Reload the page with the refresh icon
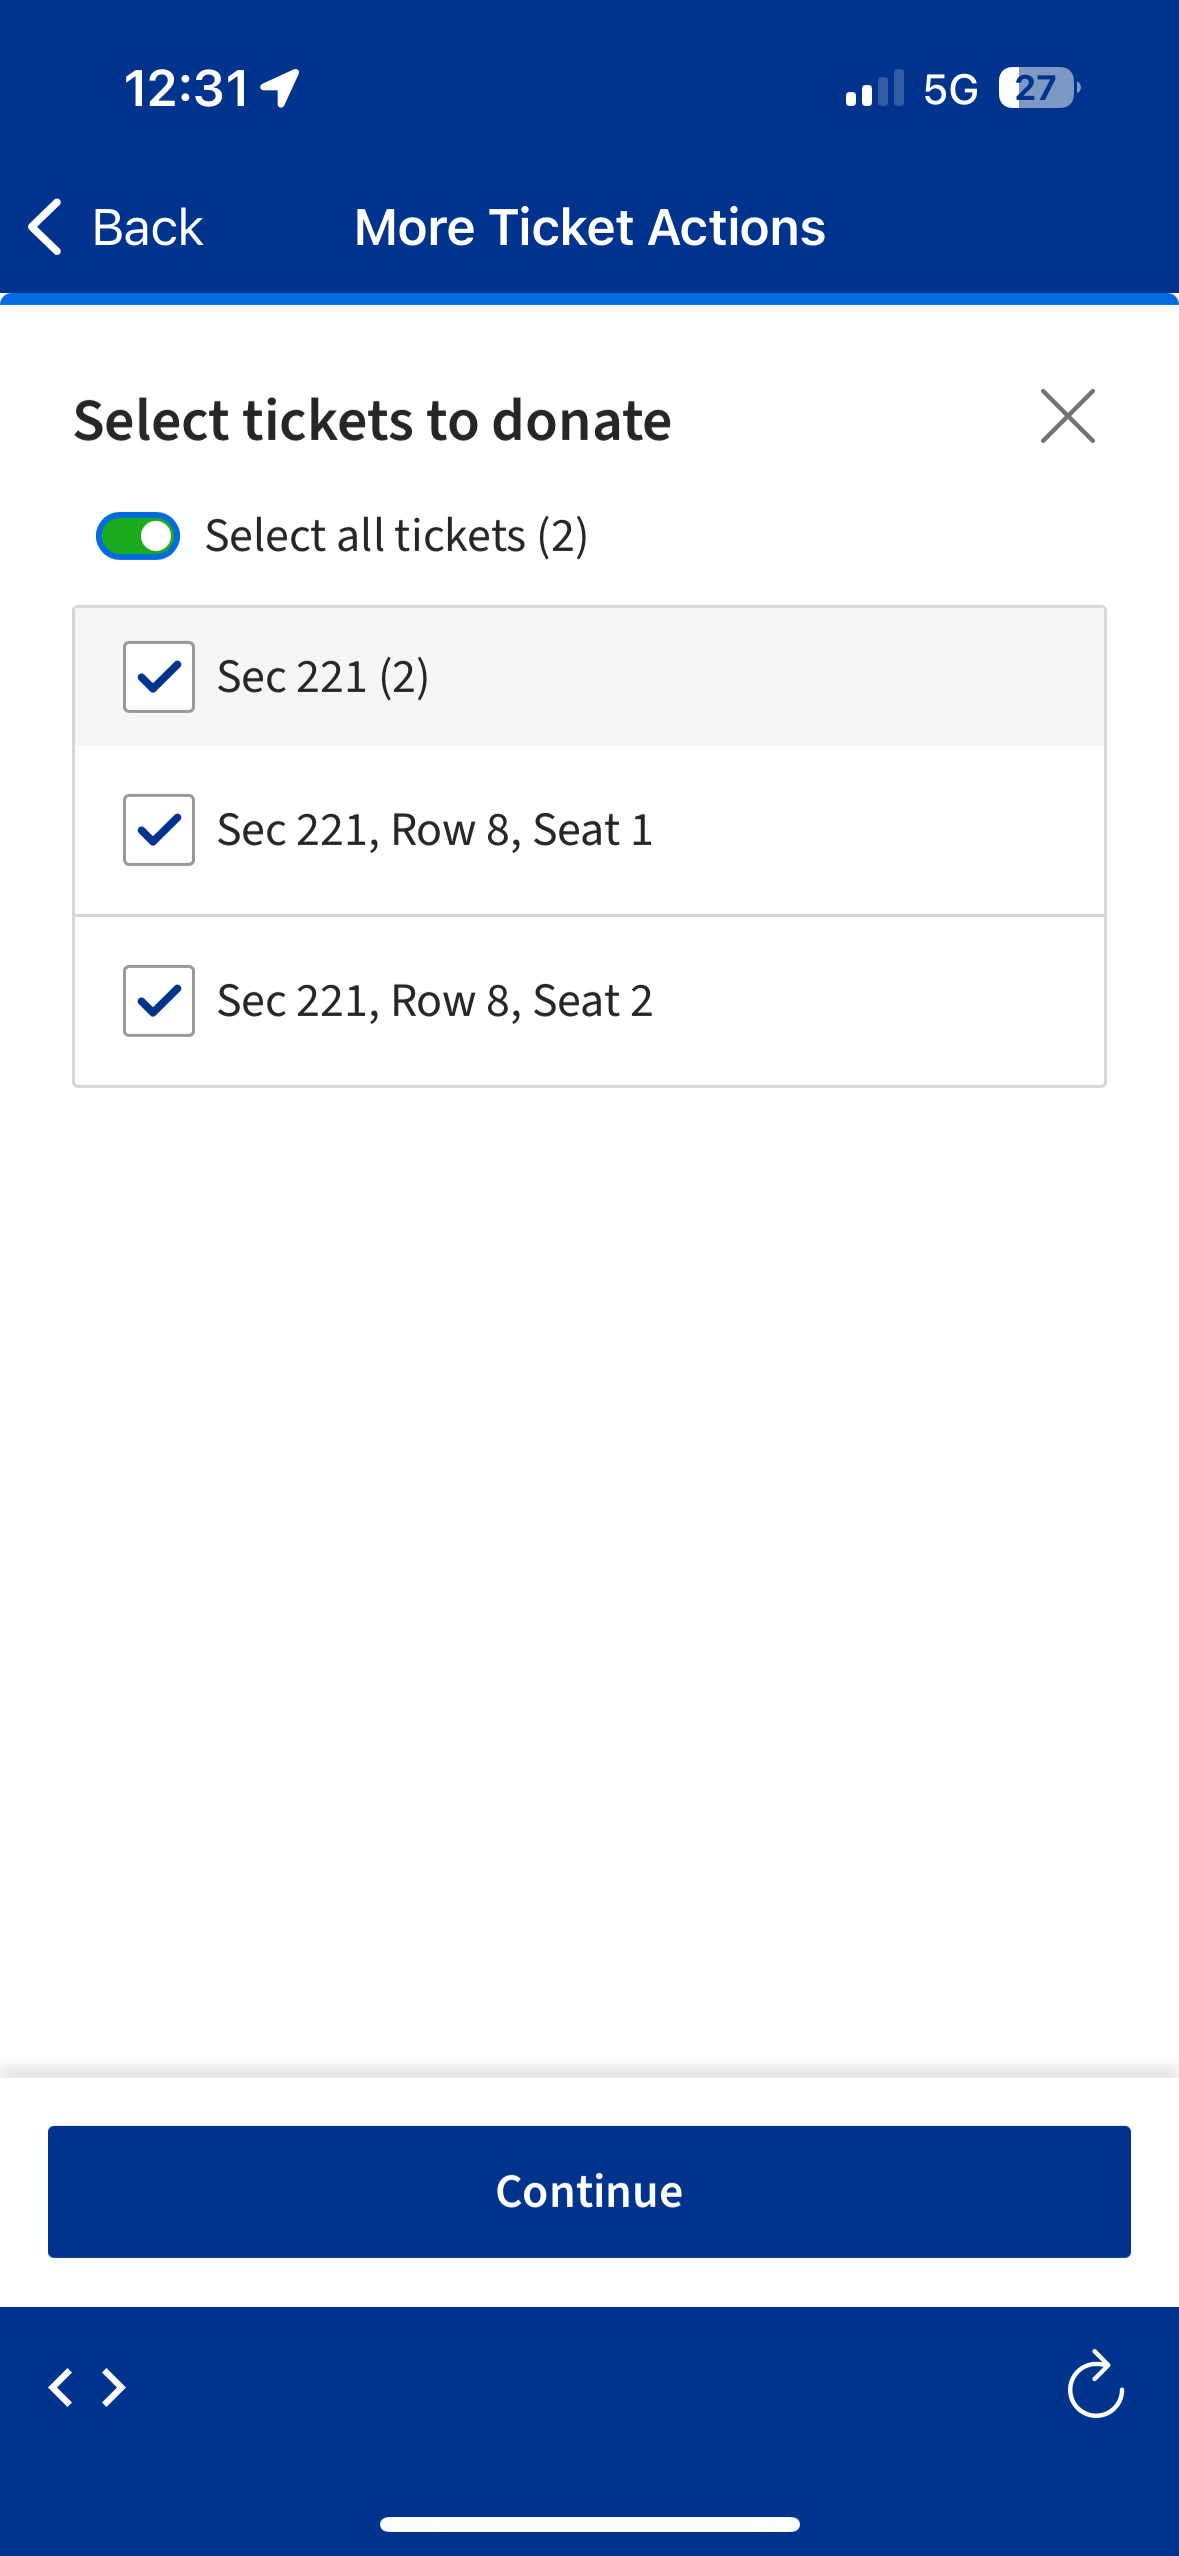 click(1095, 2385)
